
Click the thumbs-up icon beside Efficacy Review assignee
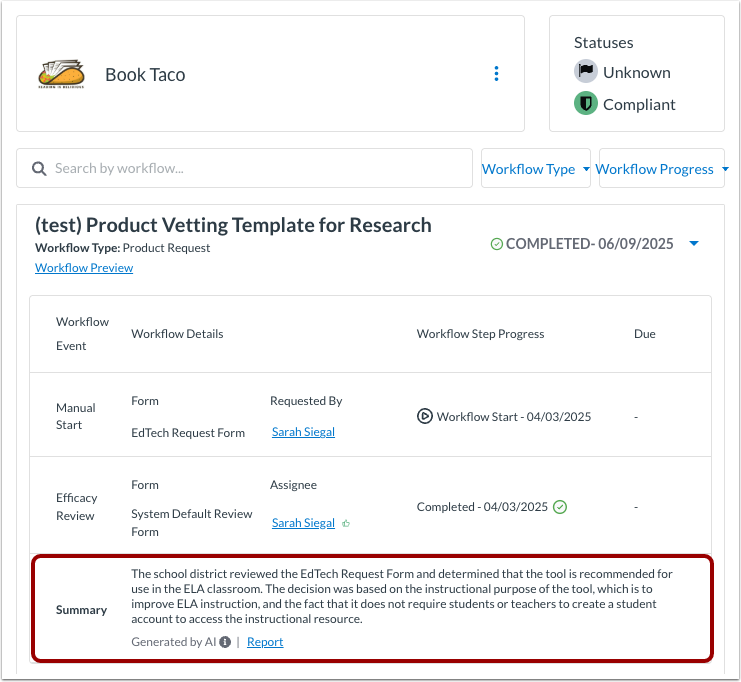click(346, 524)
